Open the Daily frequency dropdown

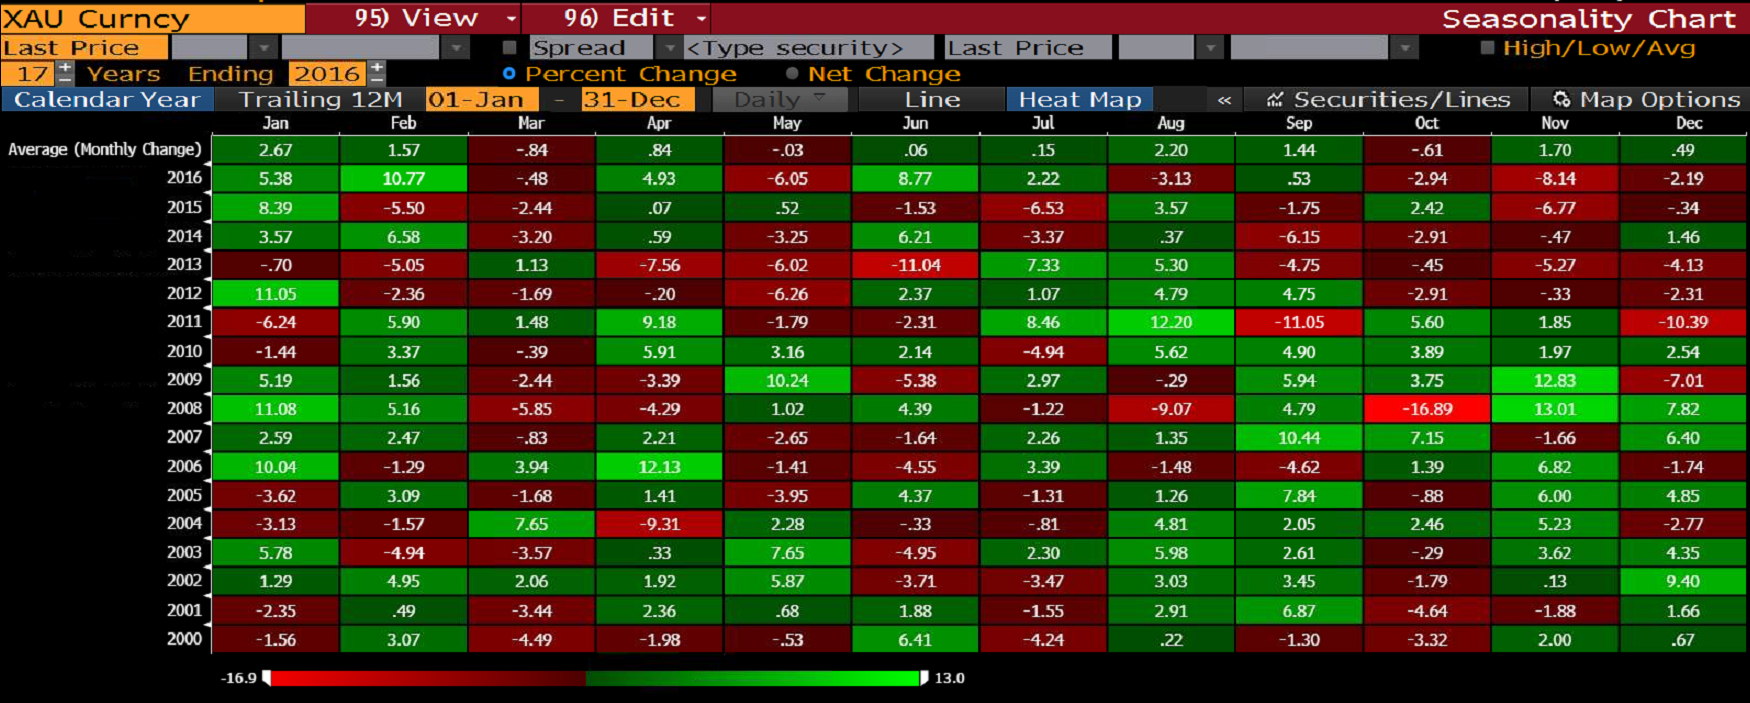(819, 98)
